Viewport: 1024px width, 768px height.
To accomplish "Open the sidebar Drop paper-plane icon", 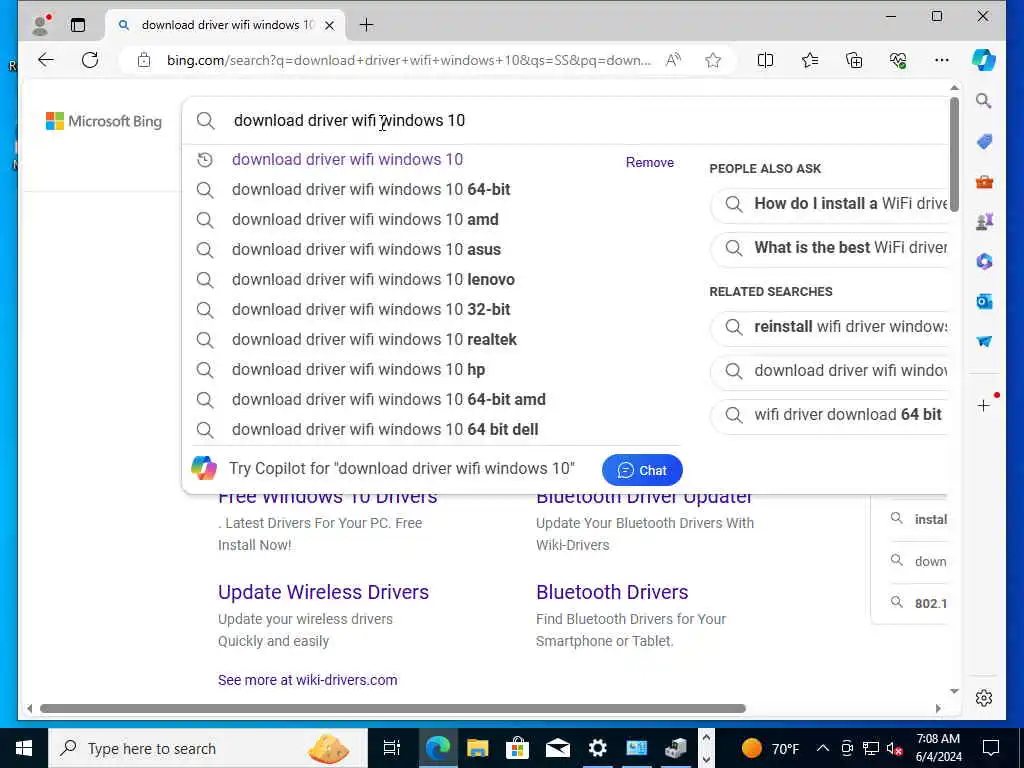I will point(984,342).
